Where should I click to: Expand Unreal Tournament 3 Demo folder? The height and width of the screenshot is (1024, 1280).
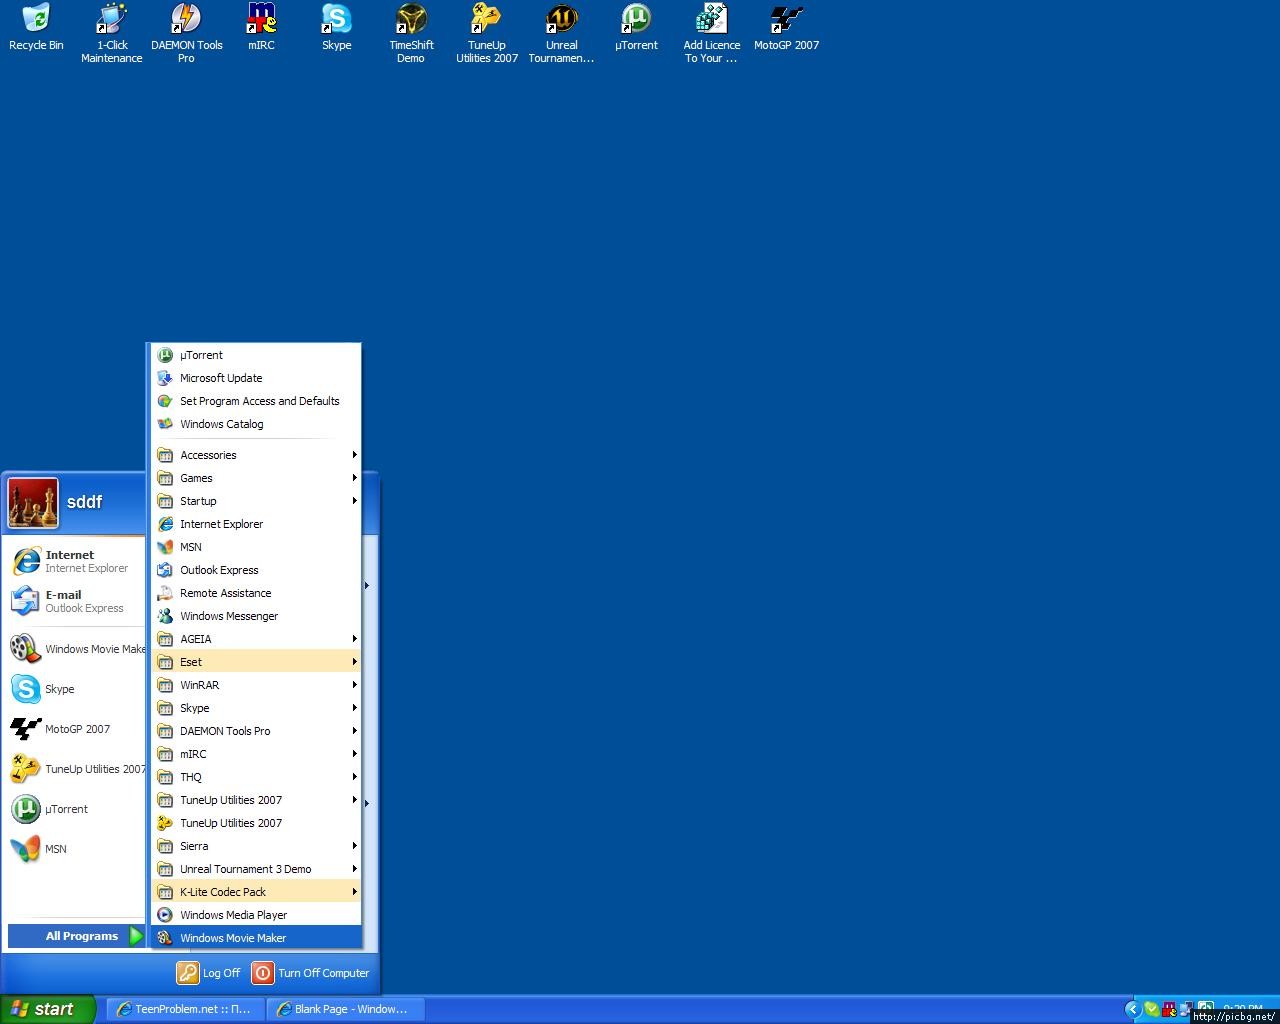(x=256, y=869)
